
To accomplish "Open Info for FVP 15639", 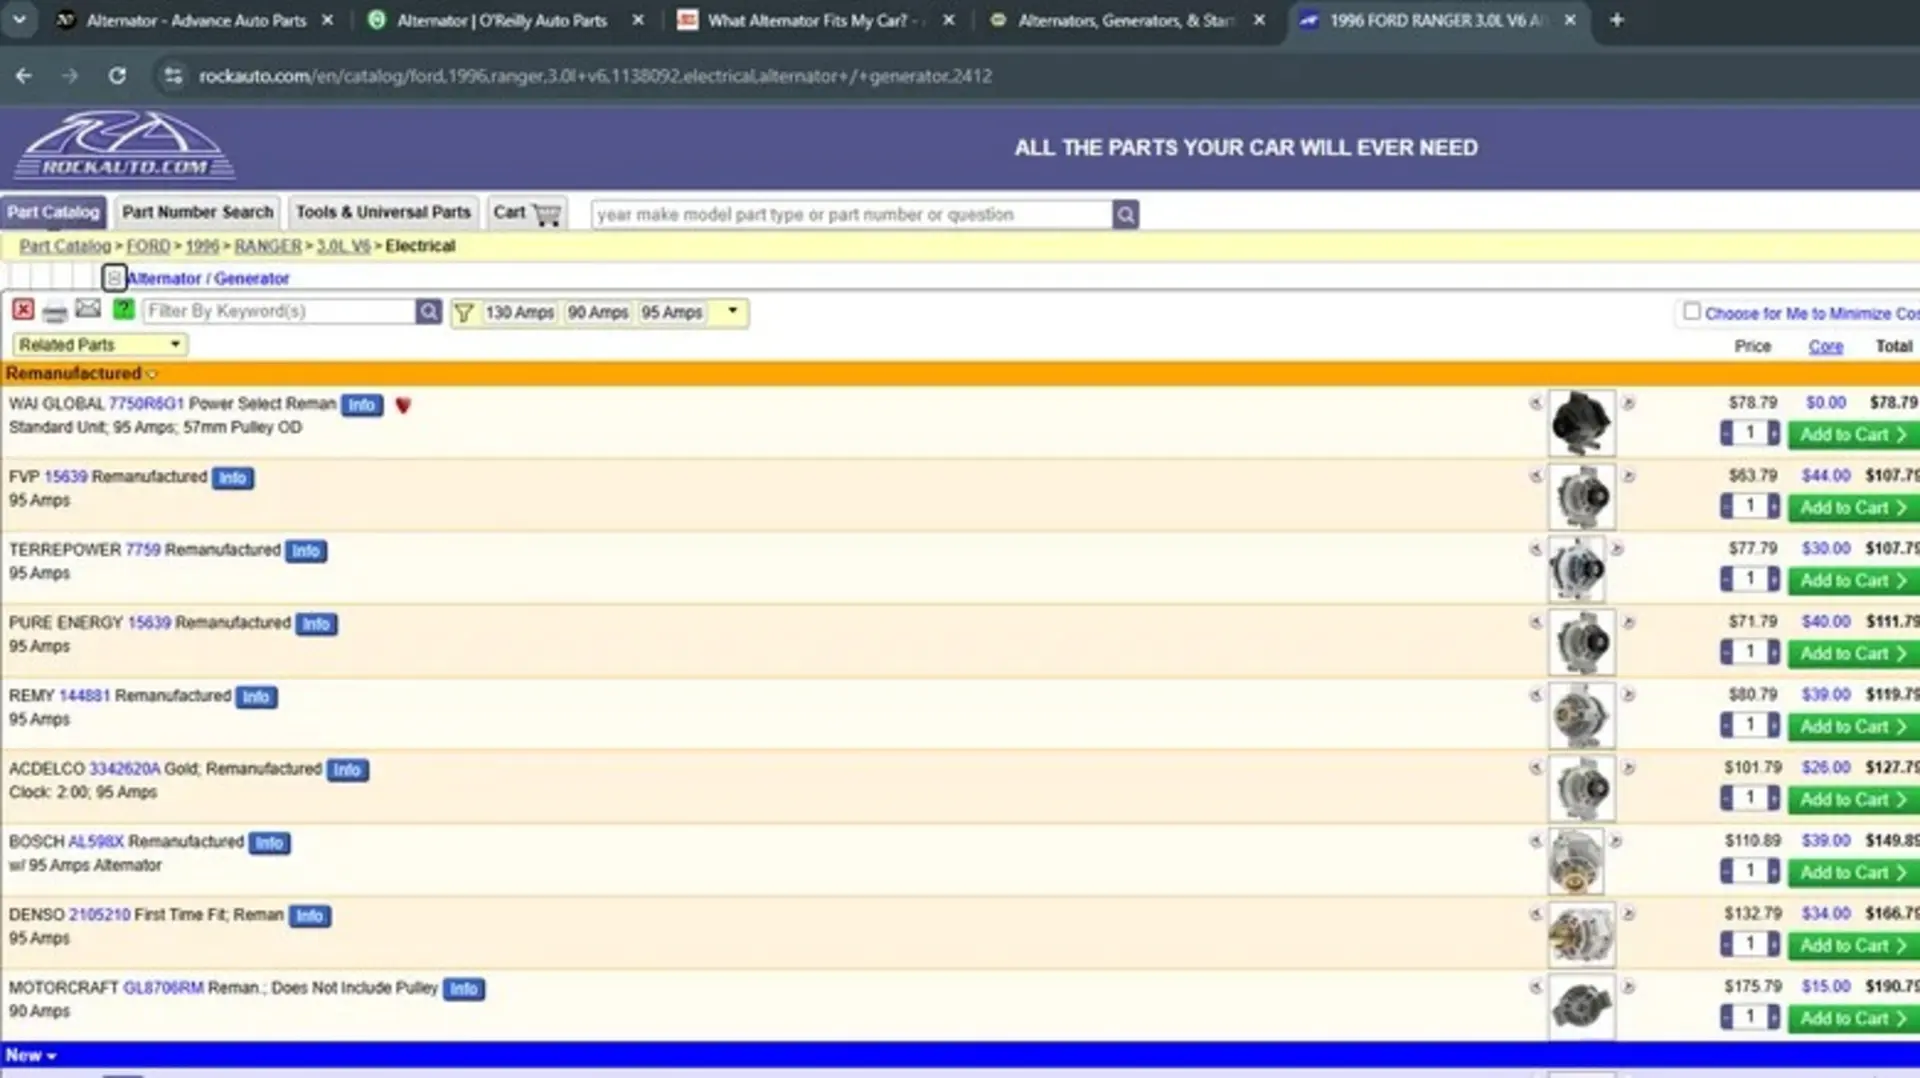I will click(232, 478).
